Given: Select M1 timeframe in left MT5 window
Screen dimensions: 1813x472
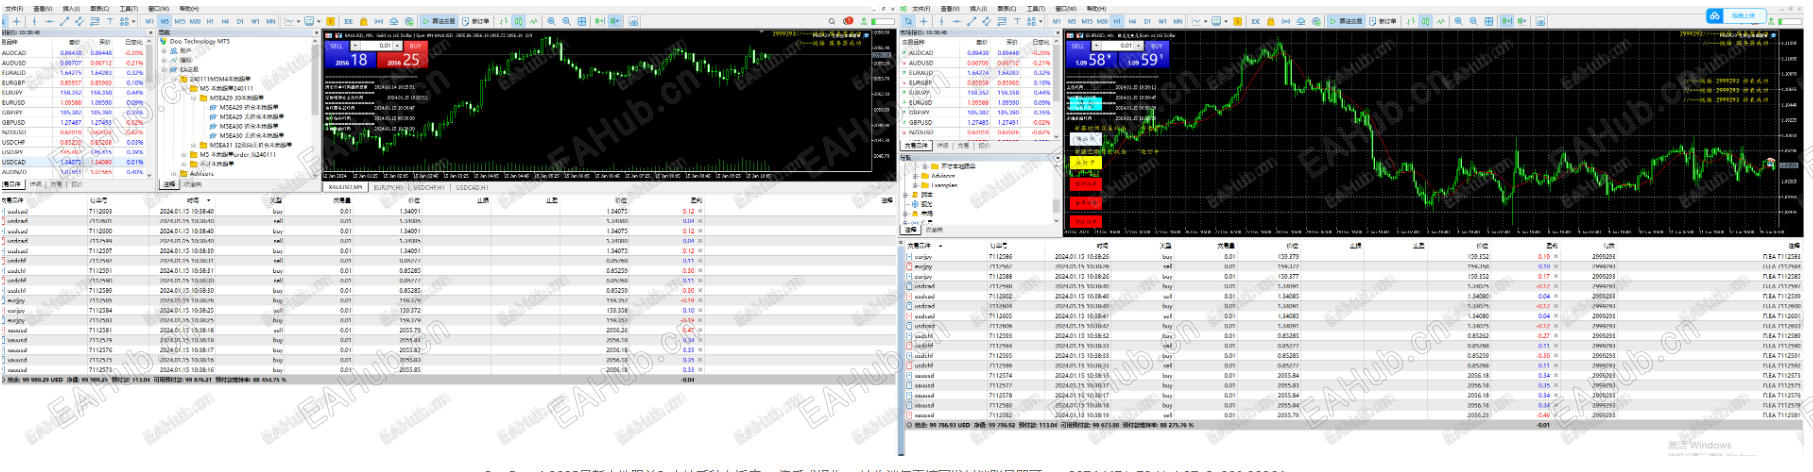Looking at the screenshot, I should pos(149,21).
